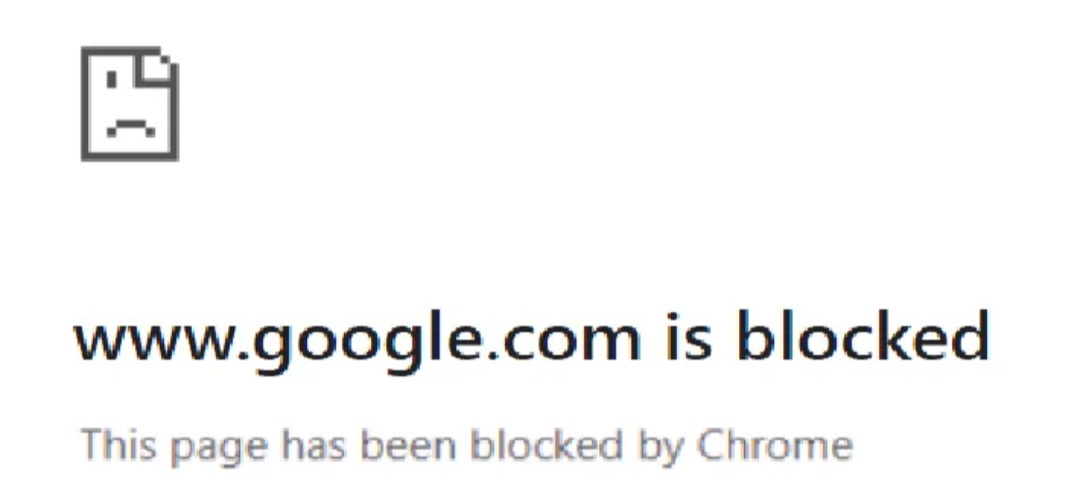This screenshot has height=493, width=1080.
Task: Click the word "is" in the heading
Action: [689, 336]
